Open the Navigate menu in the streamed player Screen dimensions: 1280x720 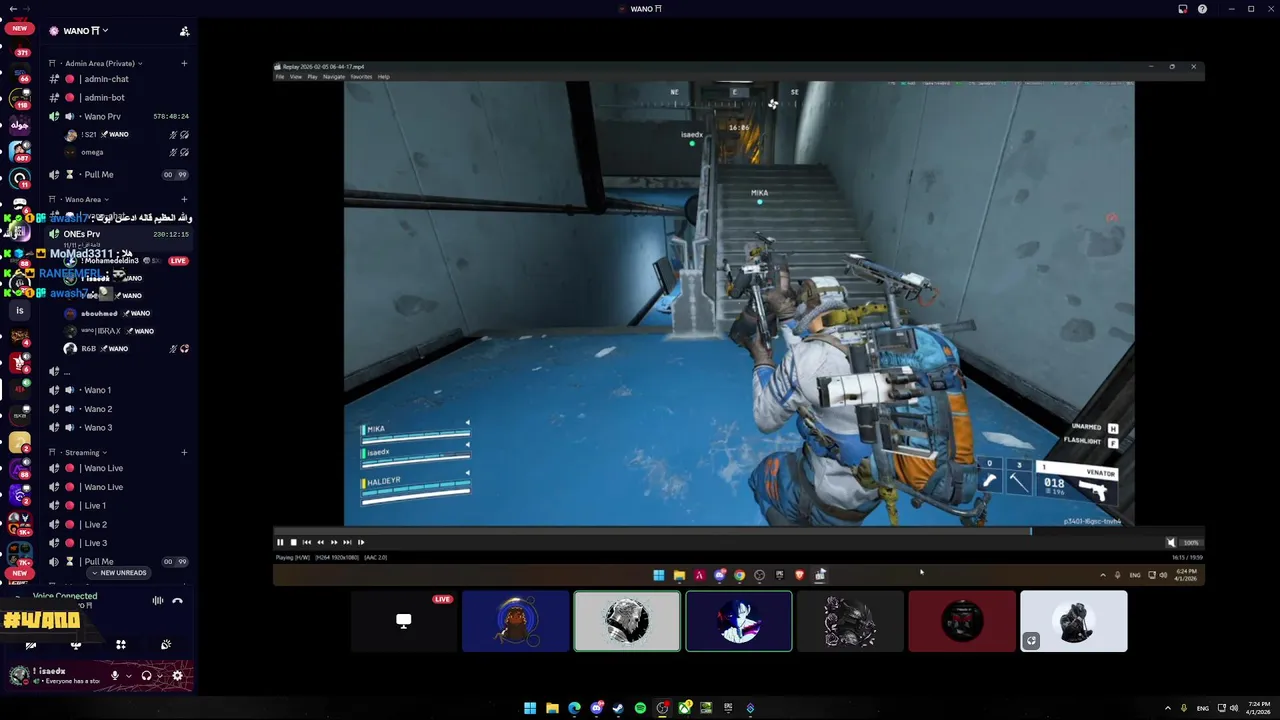[x=334, y=77]
